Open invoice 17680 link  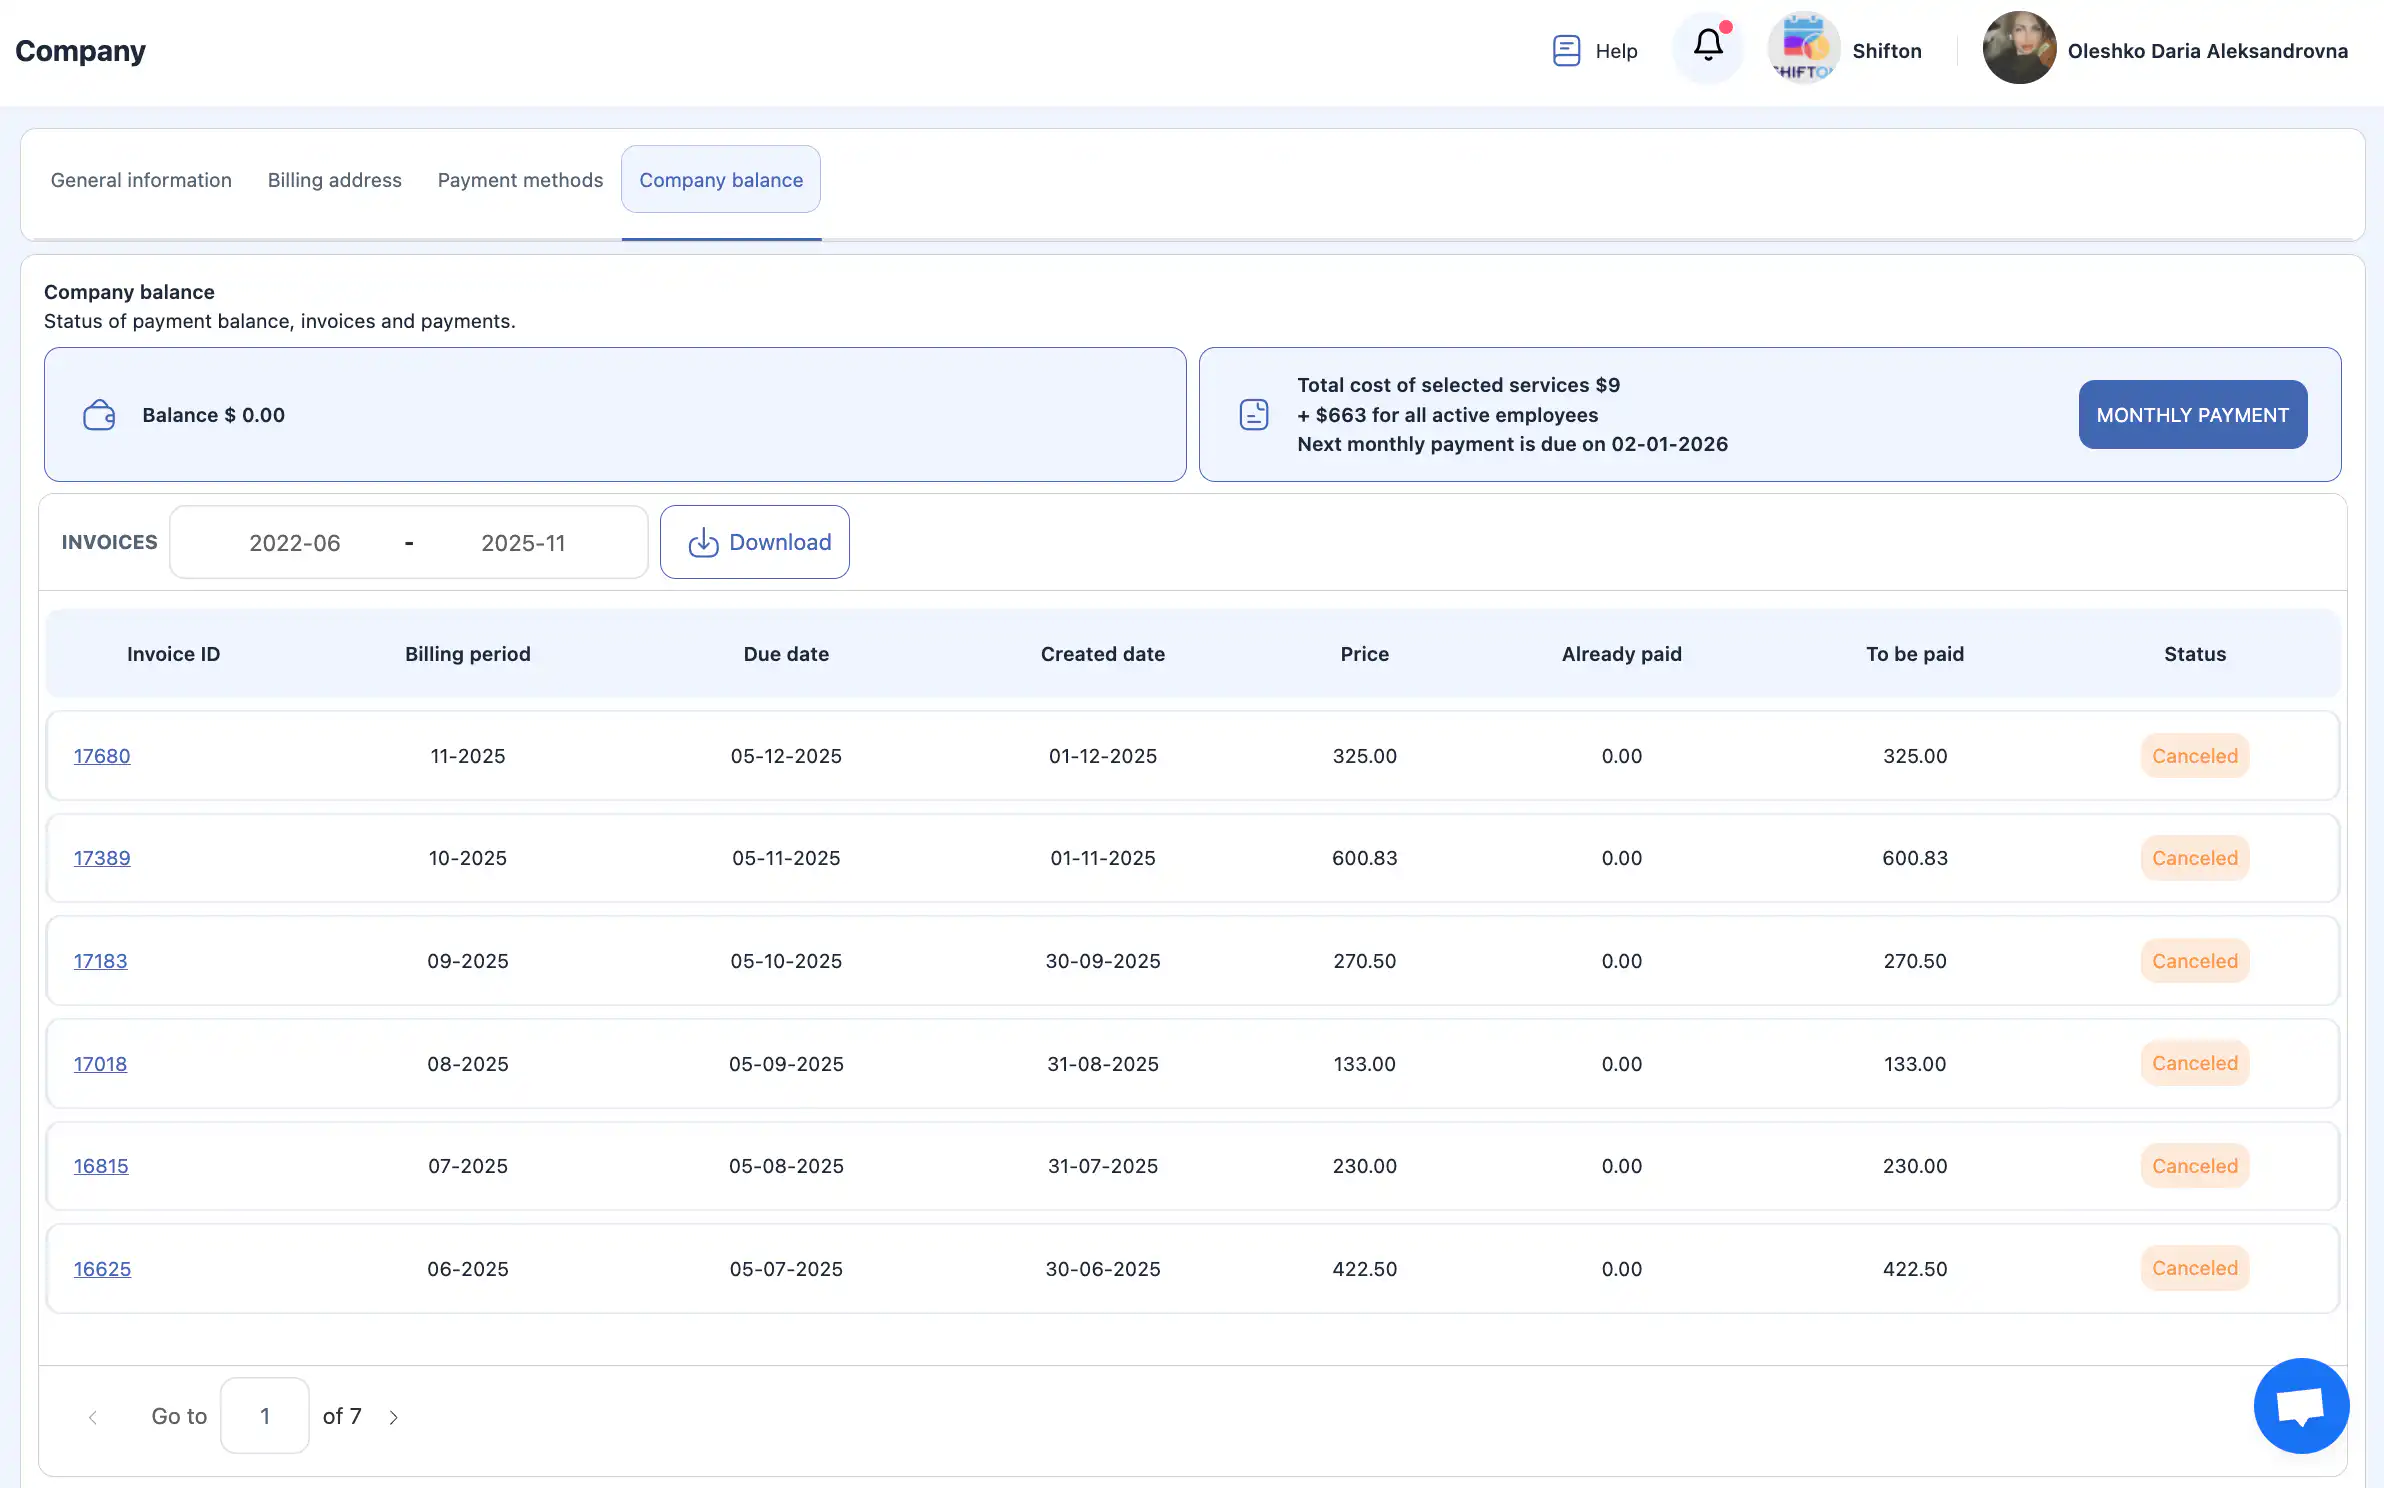coord(102,756)
